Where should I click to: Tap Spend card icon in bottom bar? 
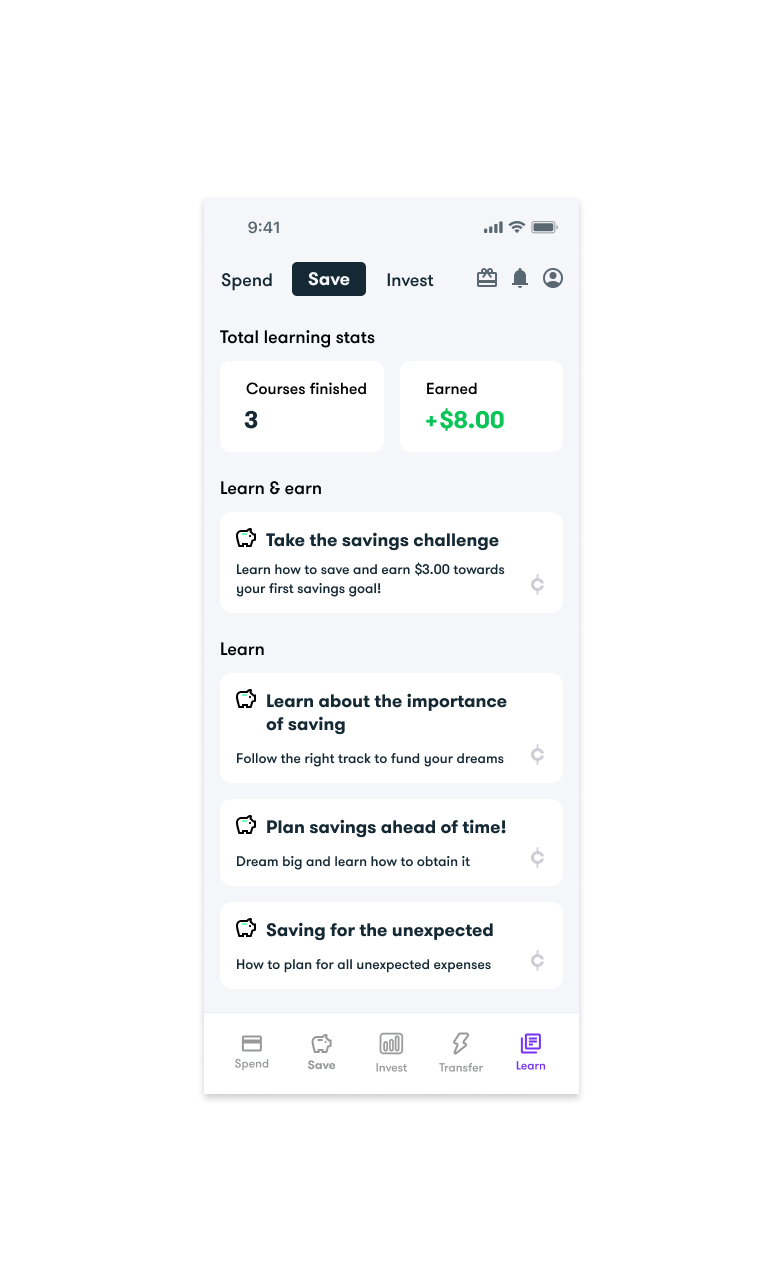click(252, 1043)
